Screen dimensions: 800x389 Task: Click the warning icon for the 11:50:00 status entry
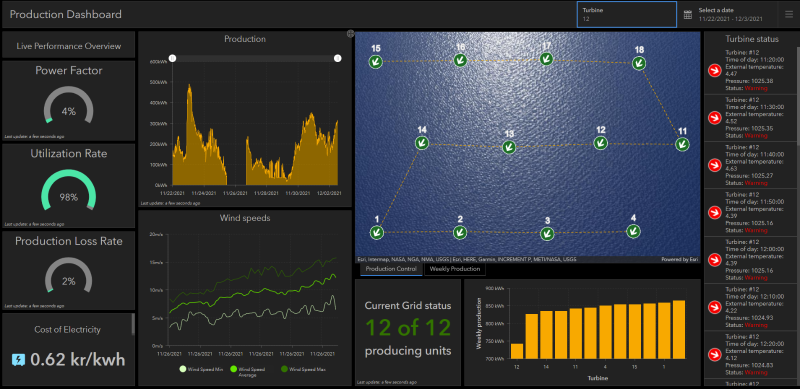tap(715, 212)
